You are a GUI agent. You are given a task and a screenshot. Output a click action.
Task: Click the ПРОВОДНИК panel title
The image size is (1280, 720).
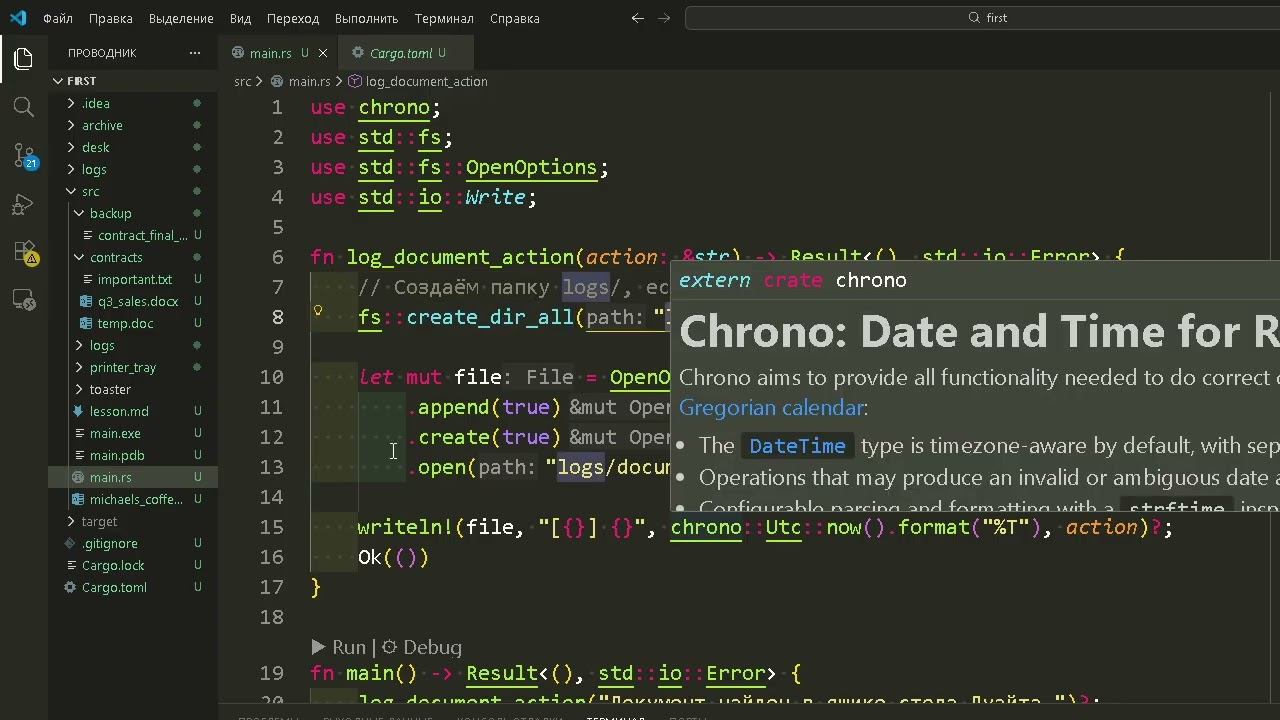[102, 53]
